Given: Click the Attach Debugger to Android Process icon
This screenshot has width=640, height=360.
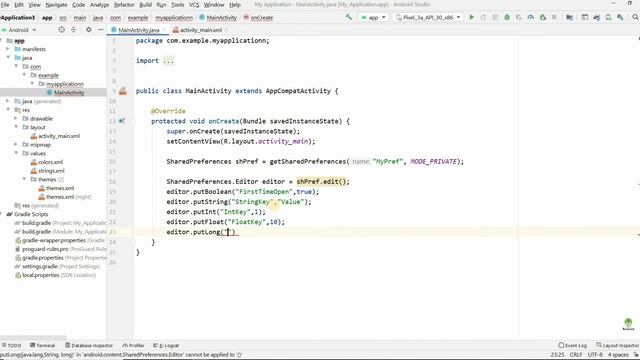Looking at the screenshot, I should (542, 17).
